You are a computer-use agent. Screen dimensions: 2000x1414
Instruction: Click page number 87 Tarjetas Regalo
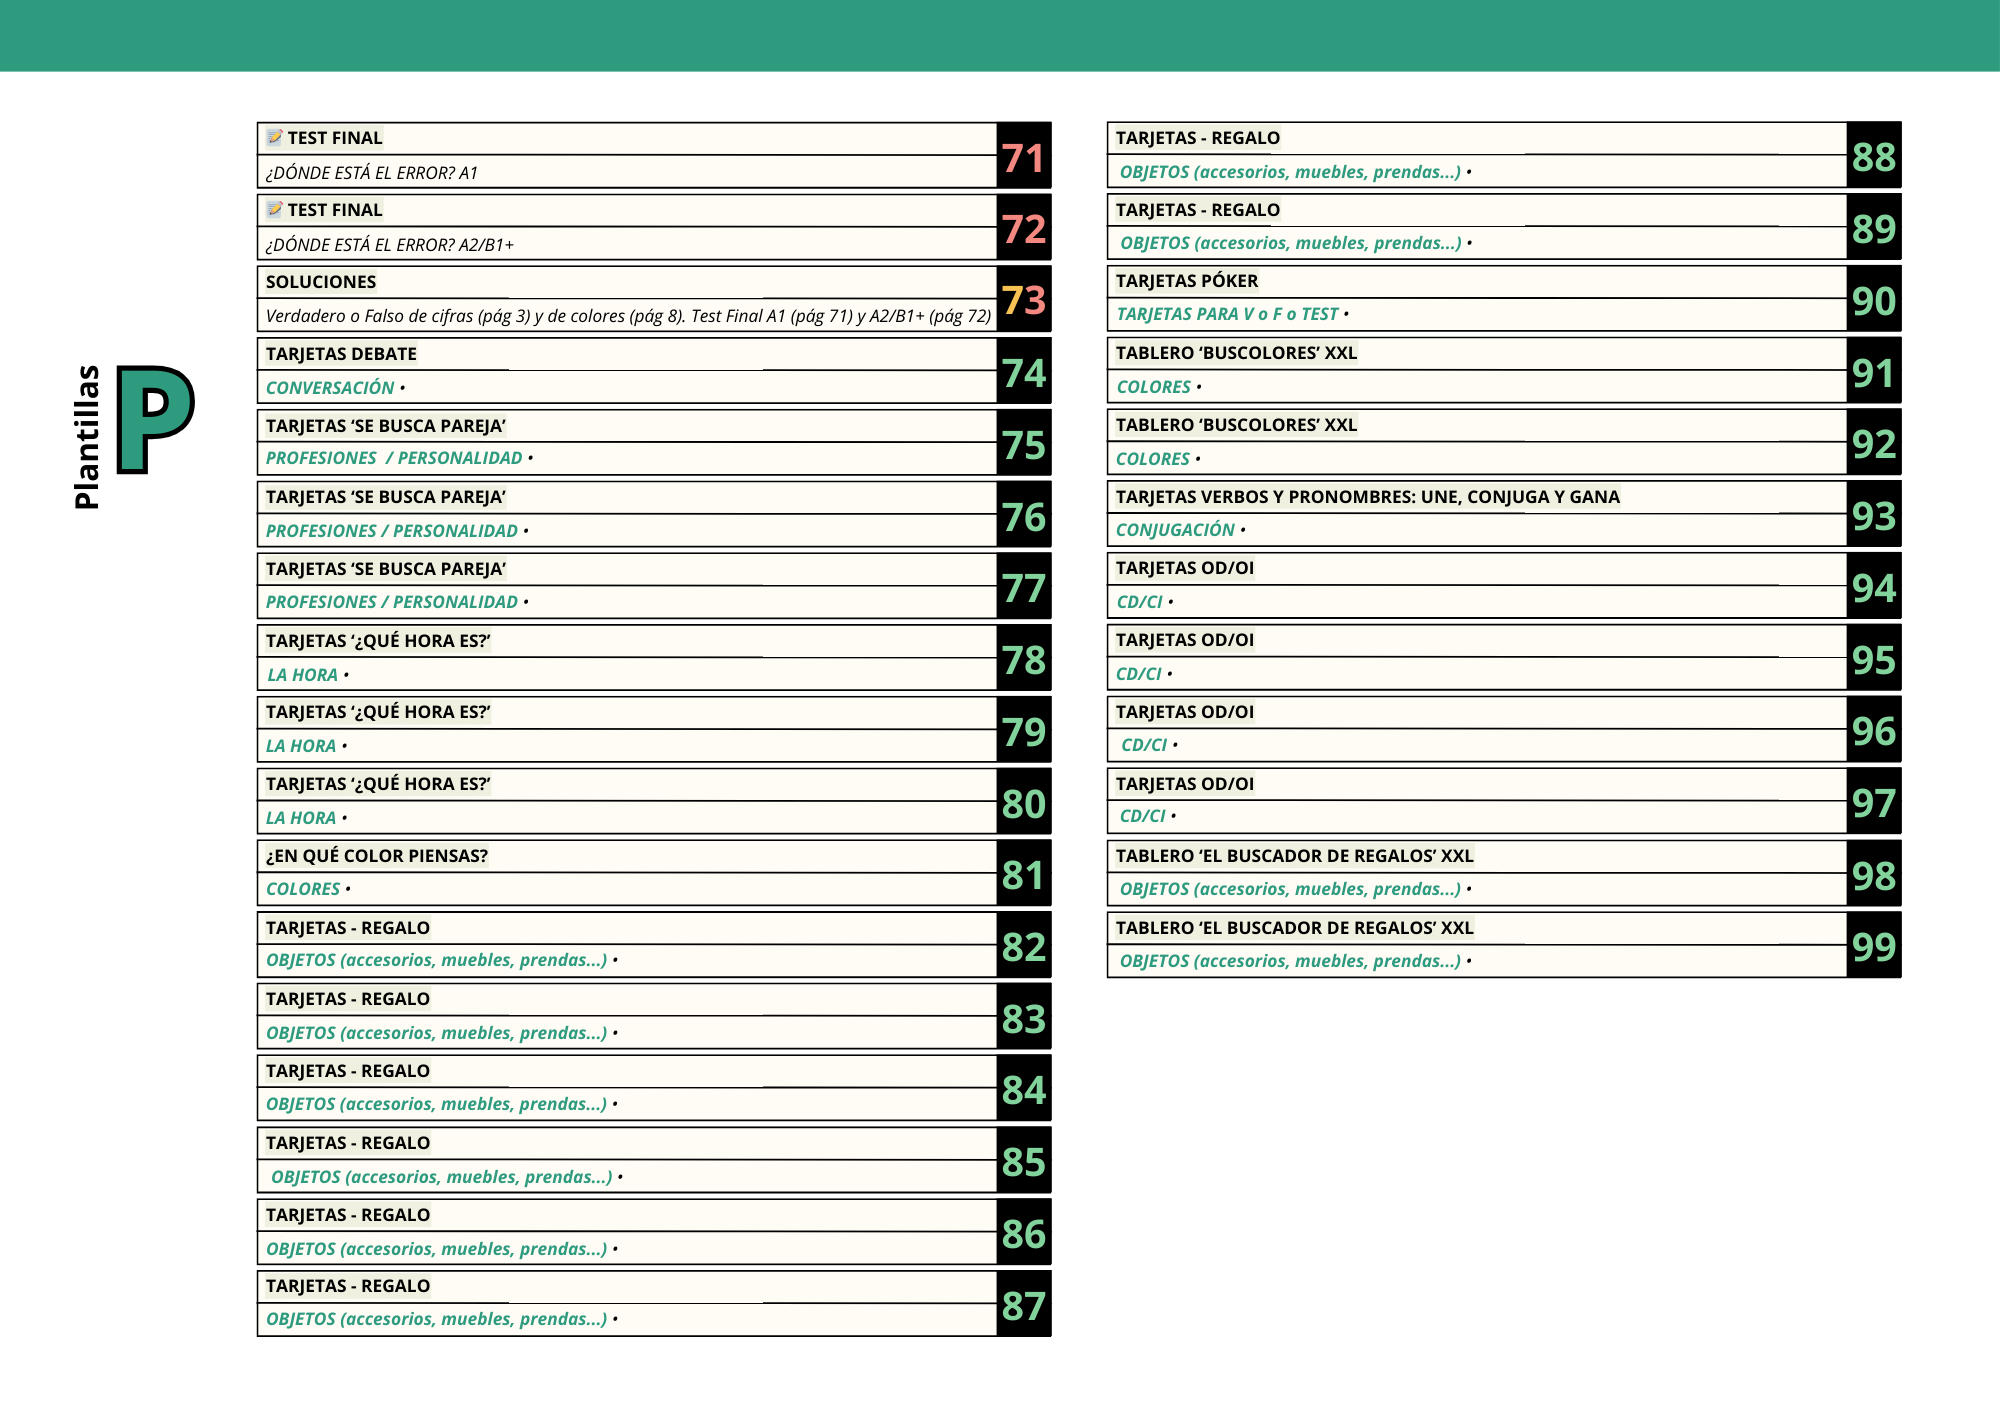1023,1306
